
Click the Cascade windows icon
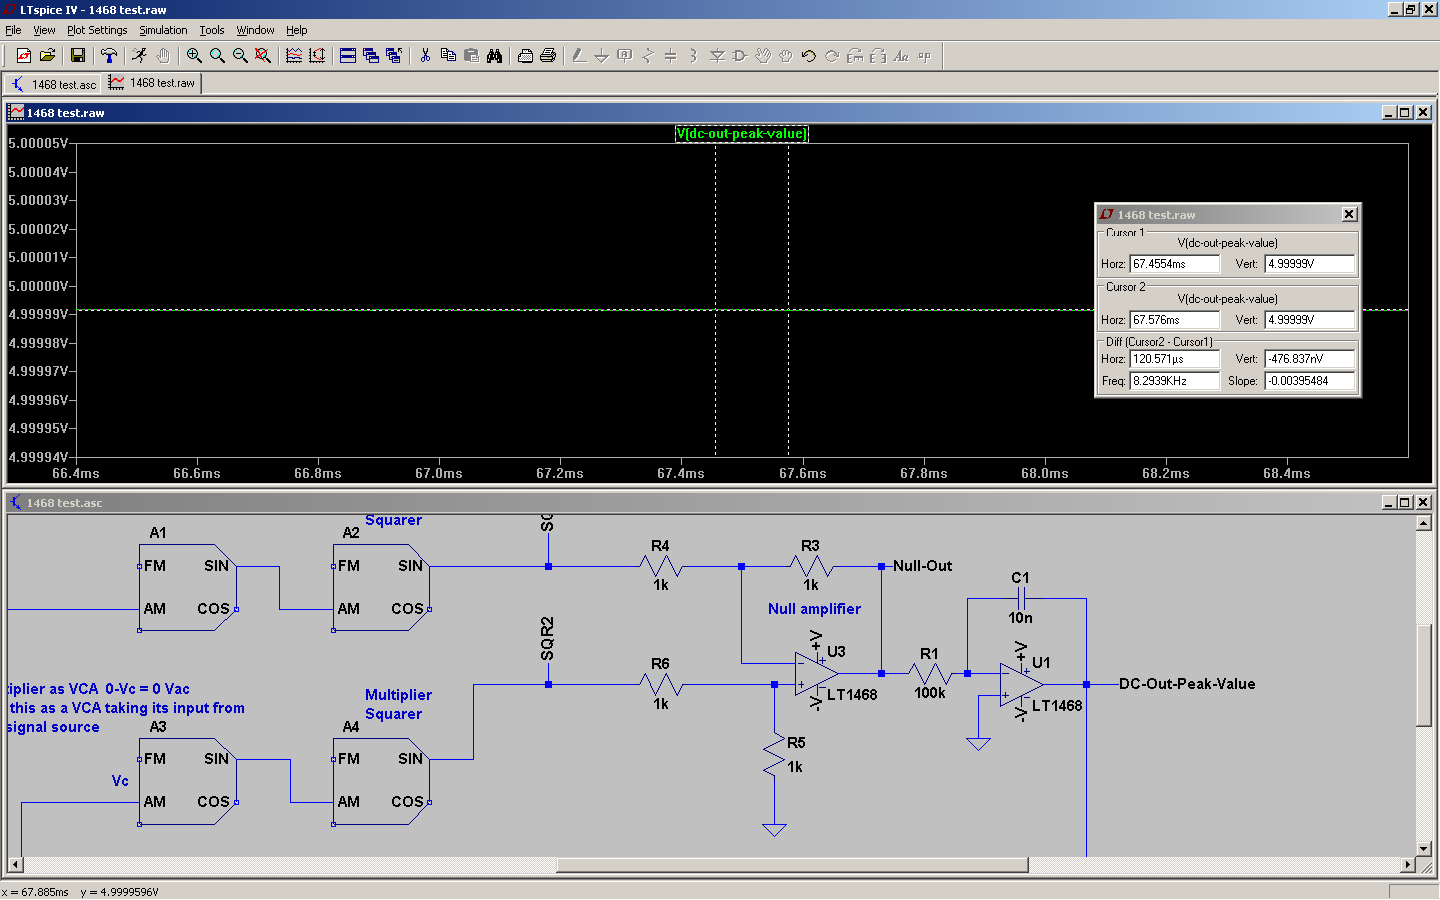click(x=371, y=56)
